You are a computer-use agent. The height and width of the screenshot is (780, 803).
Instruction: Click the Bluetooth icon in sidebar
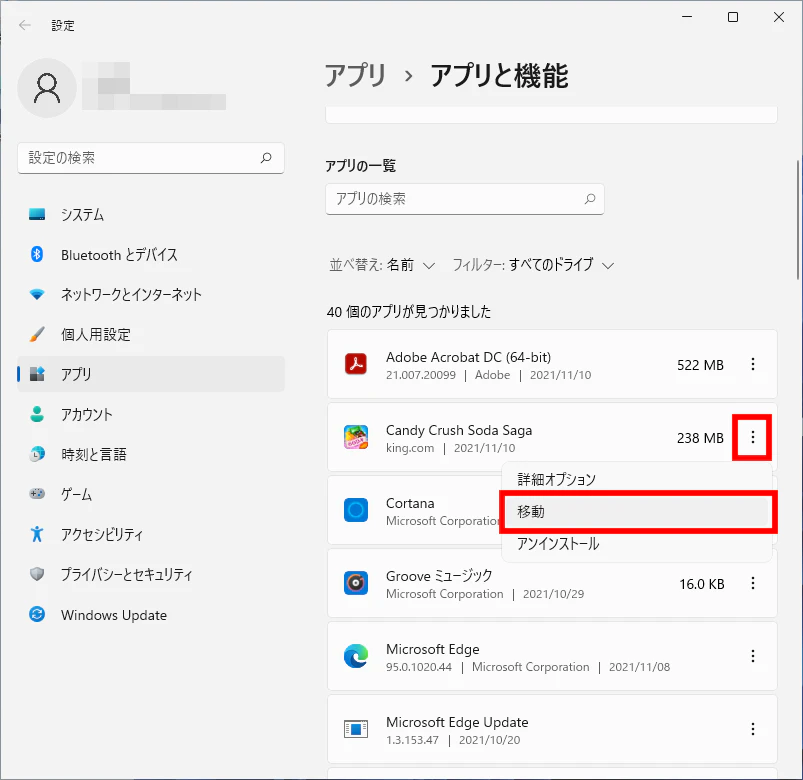pyautogui.click(x=37, y=254)
